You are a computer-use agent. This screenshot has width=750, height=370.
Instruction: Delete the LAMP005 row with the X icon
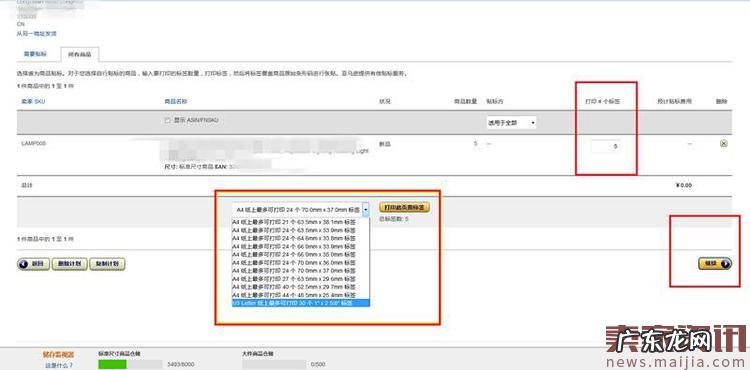click(x=724, y=143)
